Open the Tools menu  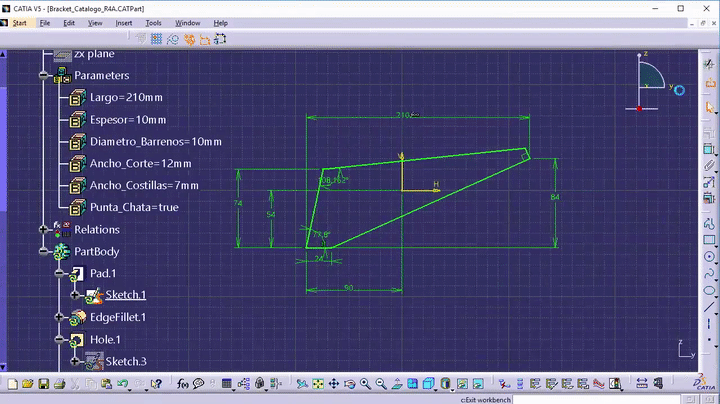tap(153, 23)
